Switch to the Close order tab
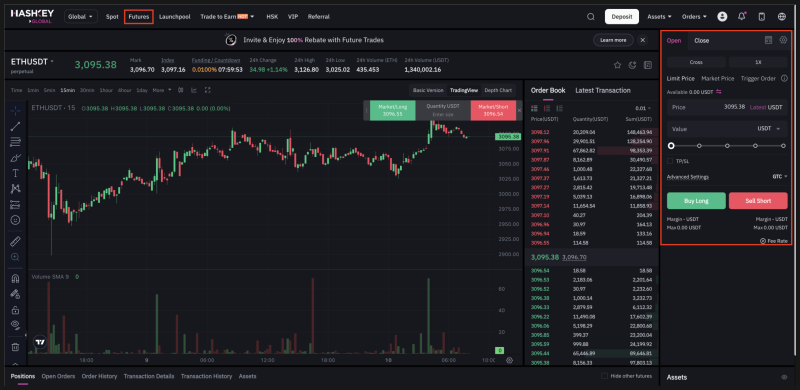This screenshot has height=390, width=800. click(702, 41)
